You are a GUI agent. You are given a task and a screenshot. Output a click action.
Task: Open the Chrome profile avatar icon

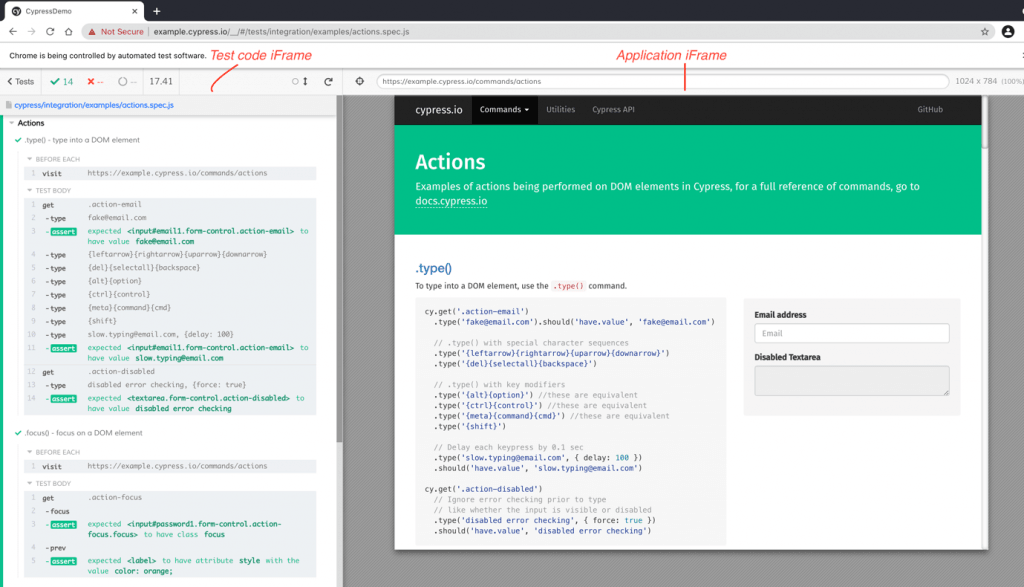pyautogui.click(x=1008, y=32)
